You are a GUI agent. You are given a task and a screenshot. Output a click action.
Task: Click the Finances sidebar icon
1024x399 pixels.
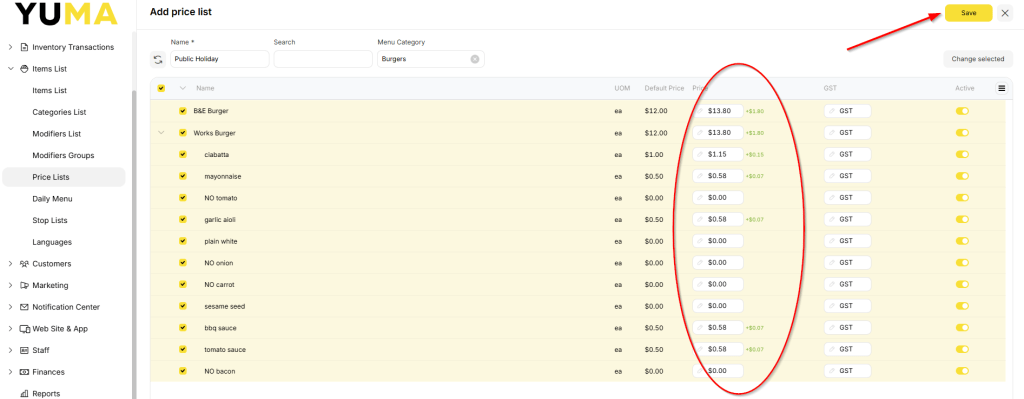coord(25,372)
